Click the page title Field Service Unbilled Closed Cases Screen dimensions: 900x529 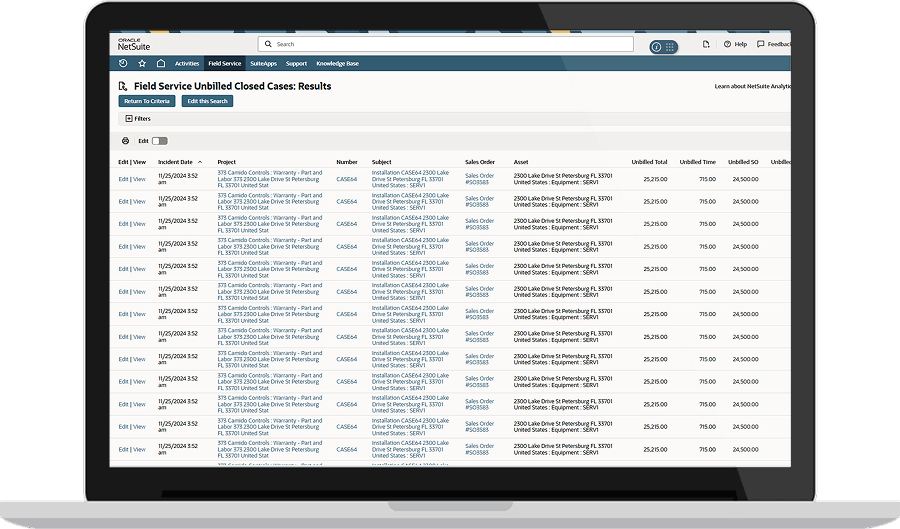(x=232, y=86)
